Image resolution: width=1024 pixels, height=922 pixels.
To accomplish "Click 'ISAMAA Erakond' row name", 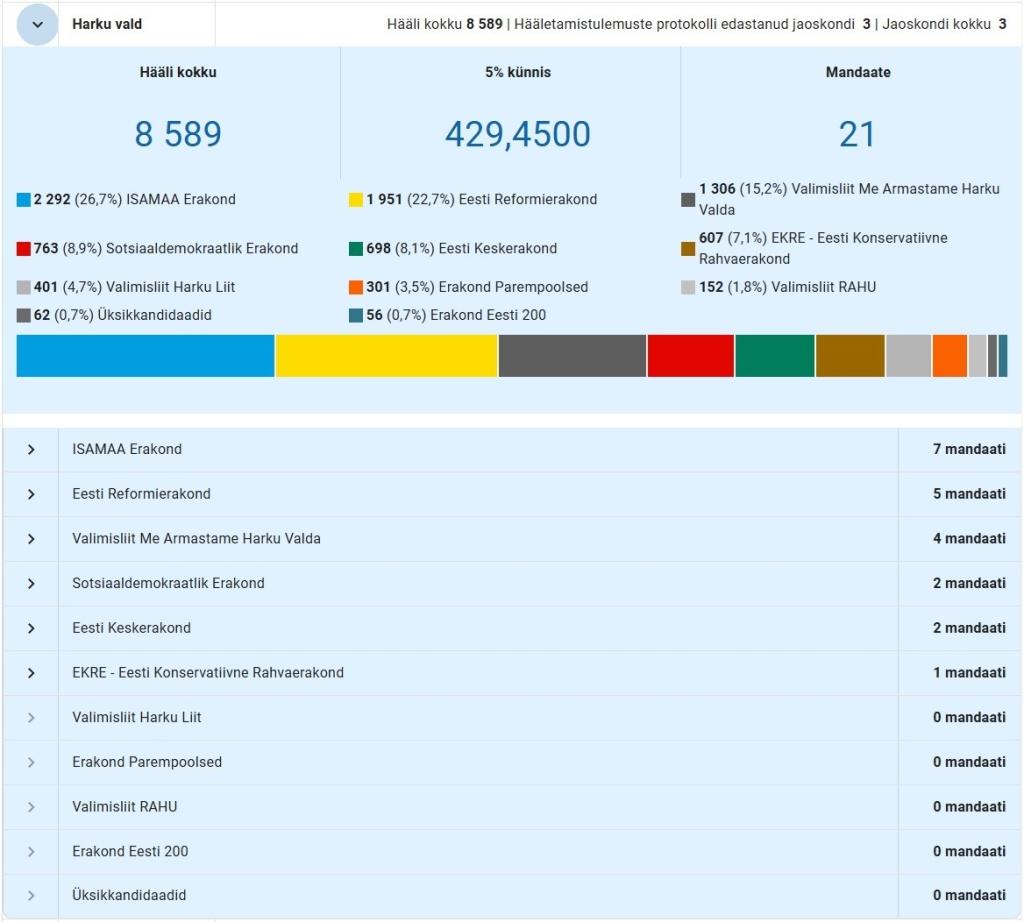I will [127, 449].
